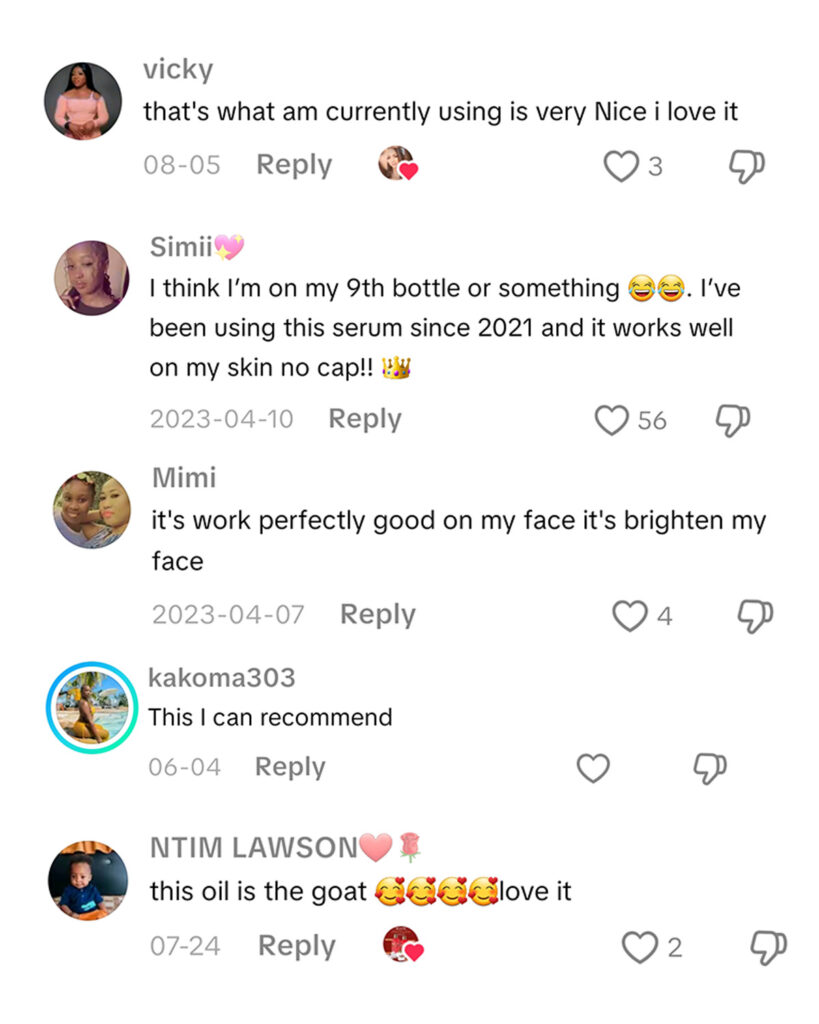819x1024 pixels.
Task: Reply to kakoma303's recommendation comment
Action: pyautogui.click(x=290, y=767)
